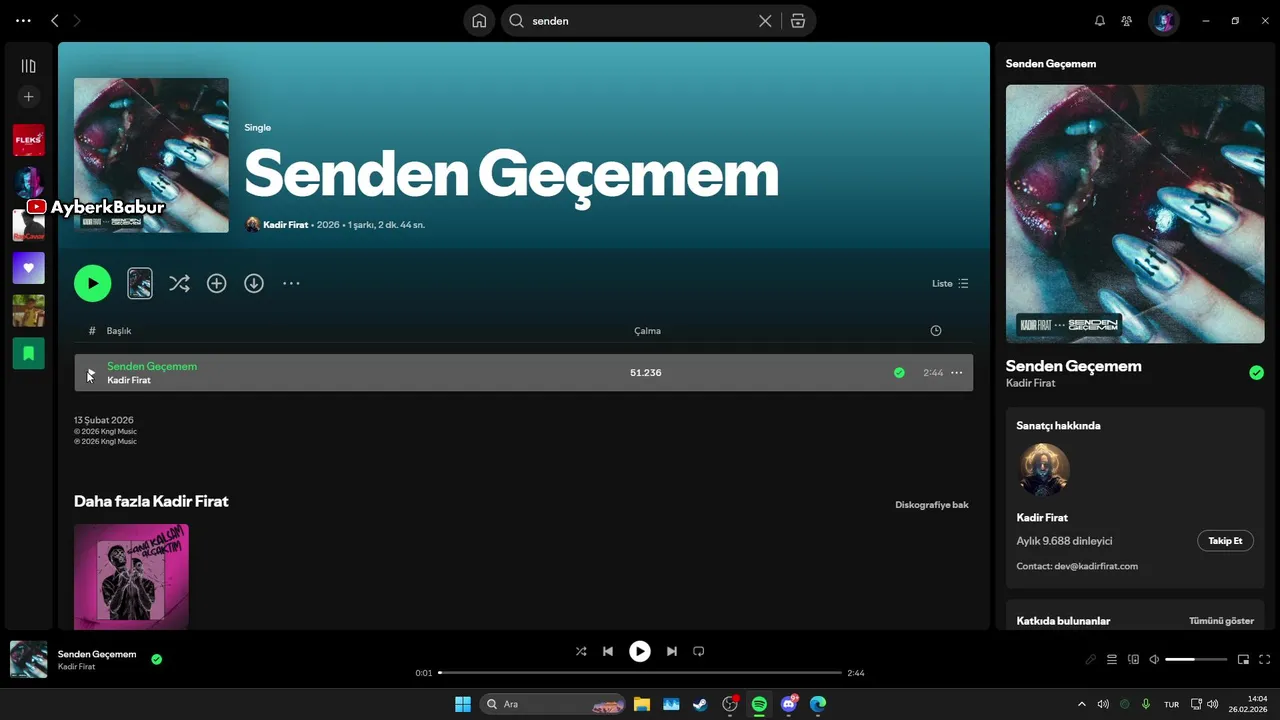
Task: Open Diskografiye bak link
Action: (x=932, y=505)
